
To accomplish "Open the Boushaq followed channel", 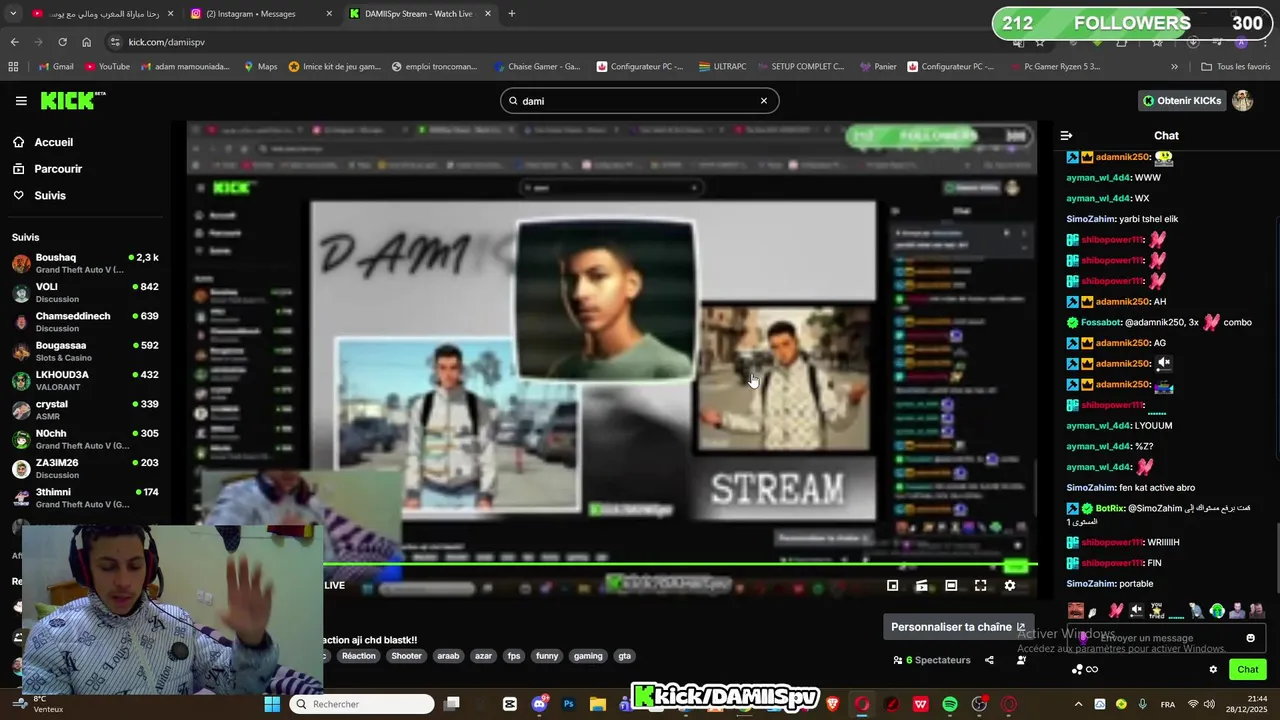I will 85,263.
